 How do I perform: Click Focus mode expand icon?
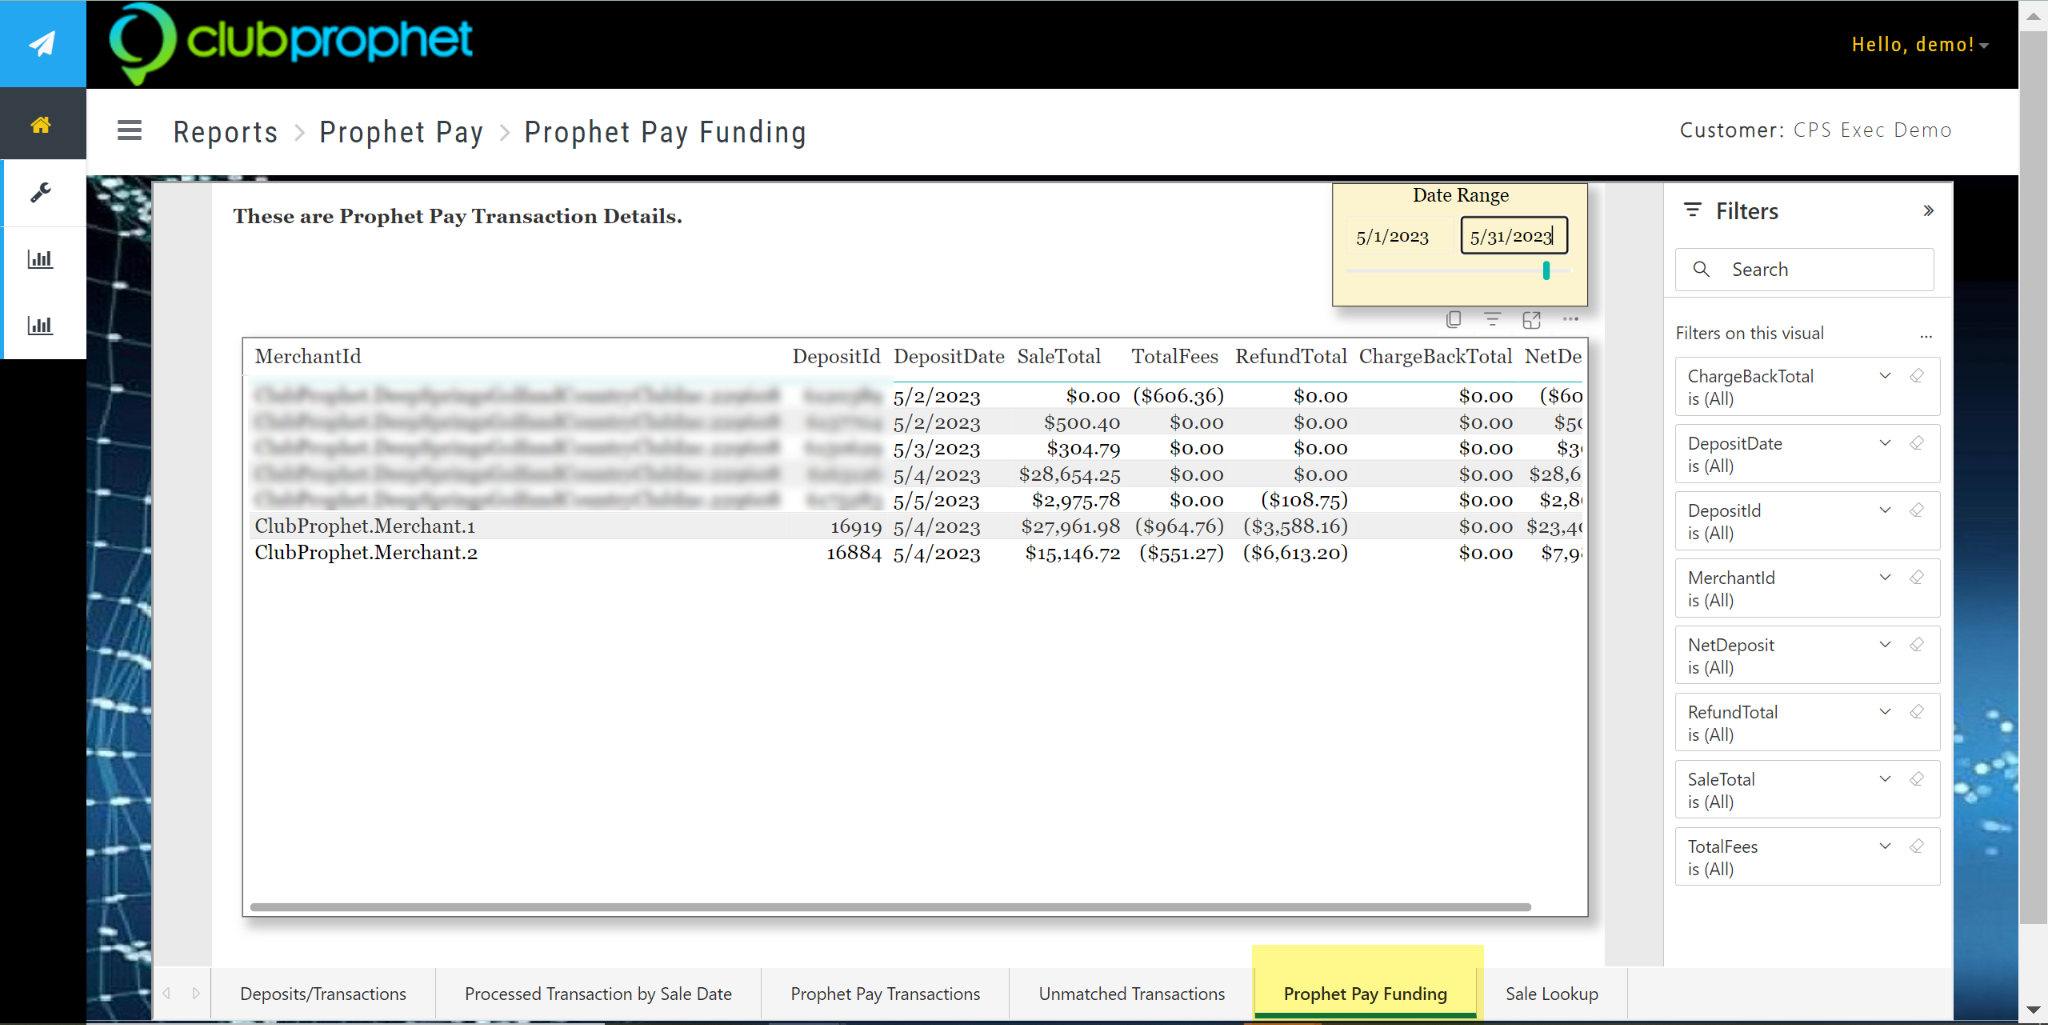(1531, 320)
